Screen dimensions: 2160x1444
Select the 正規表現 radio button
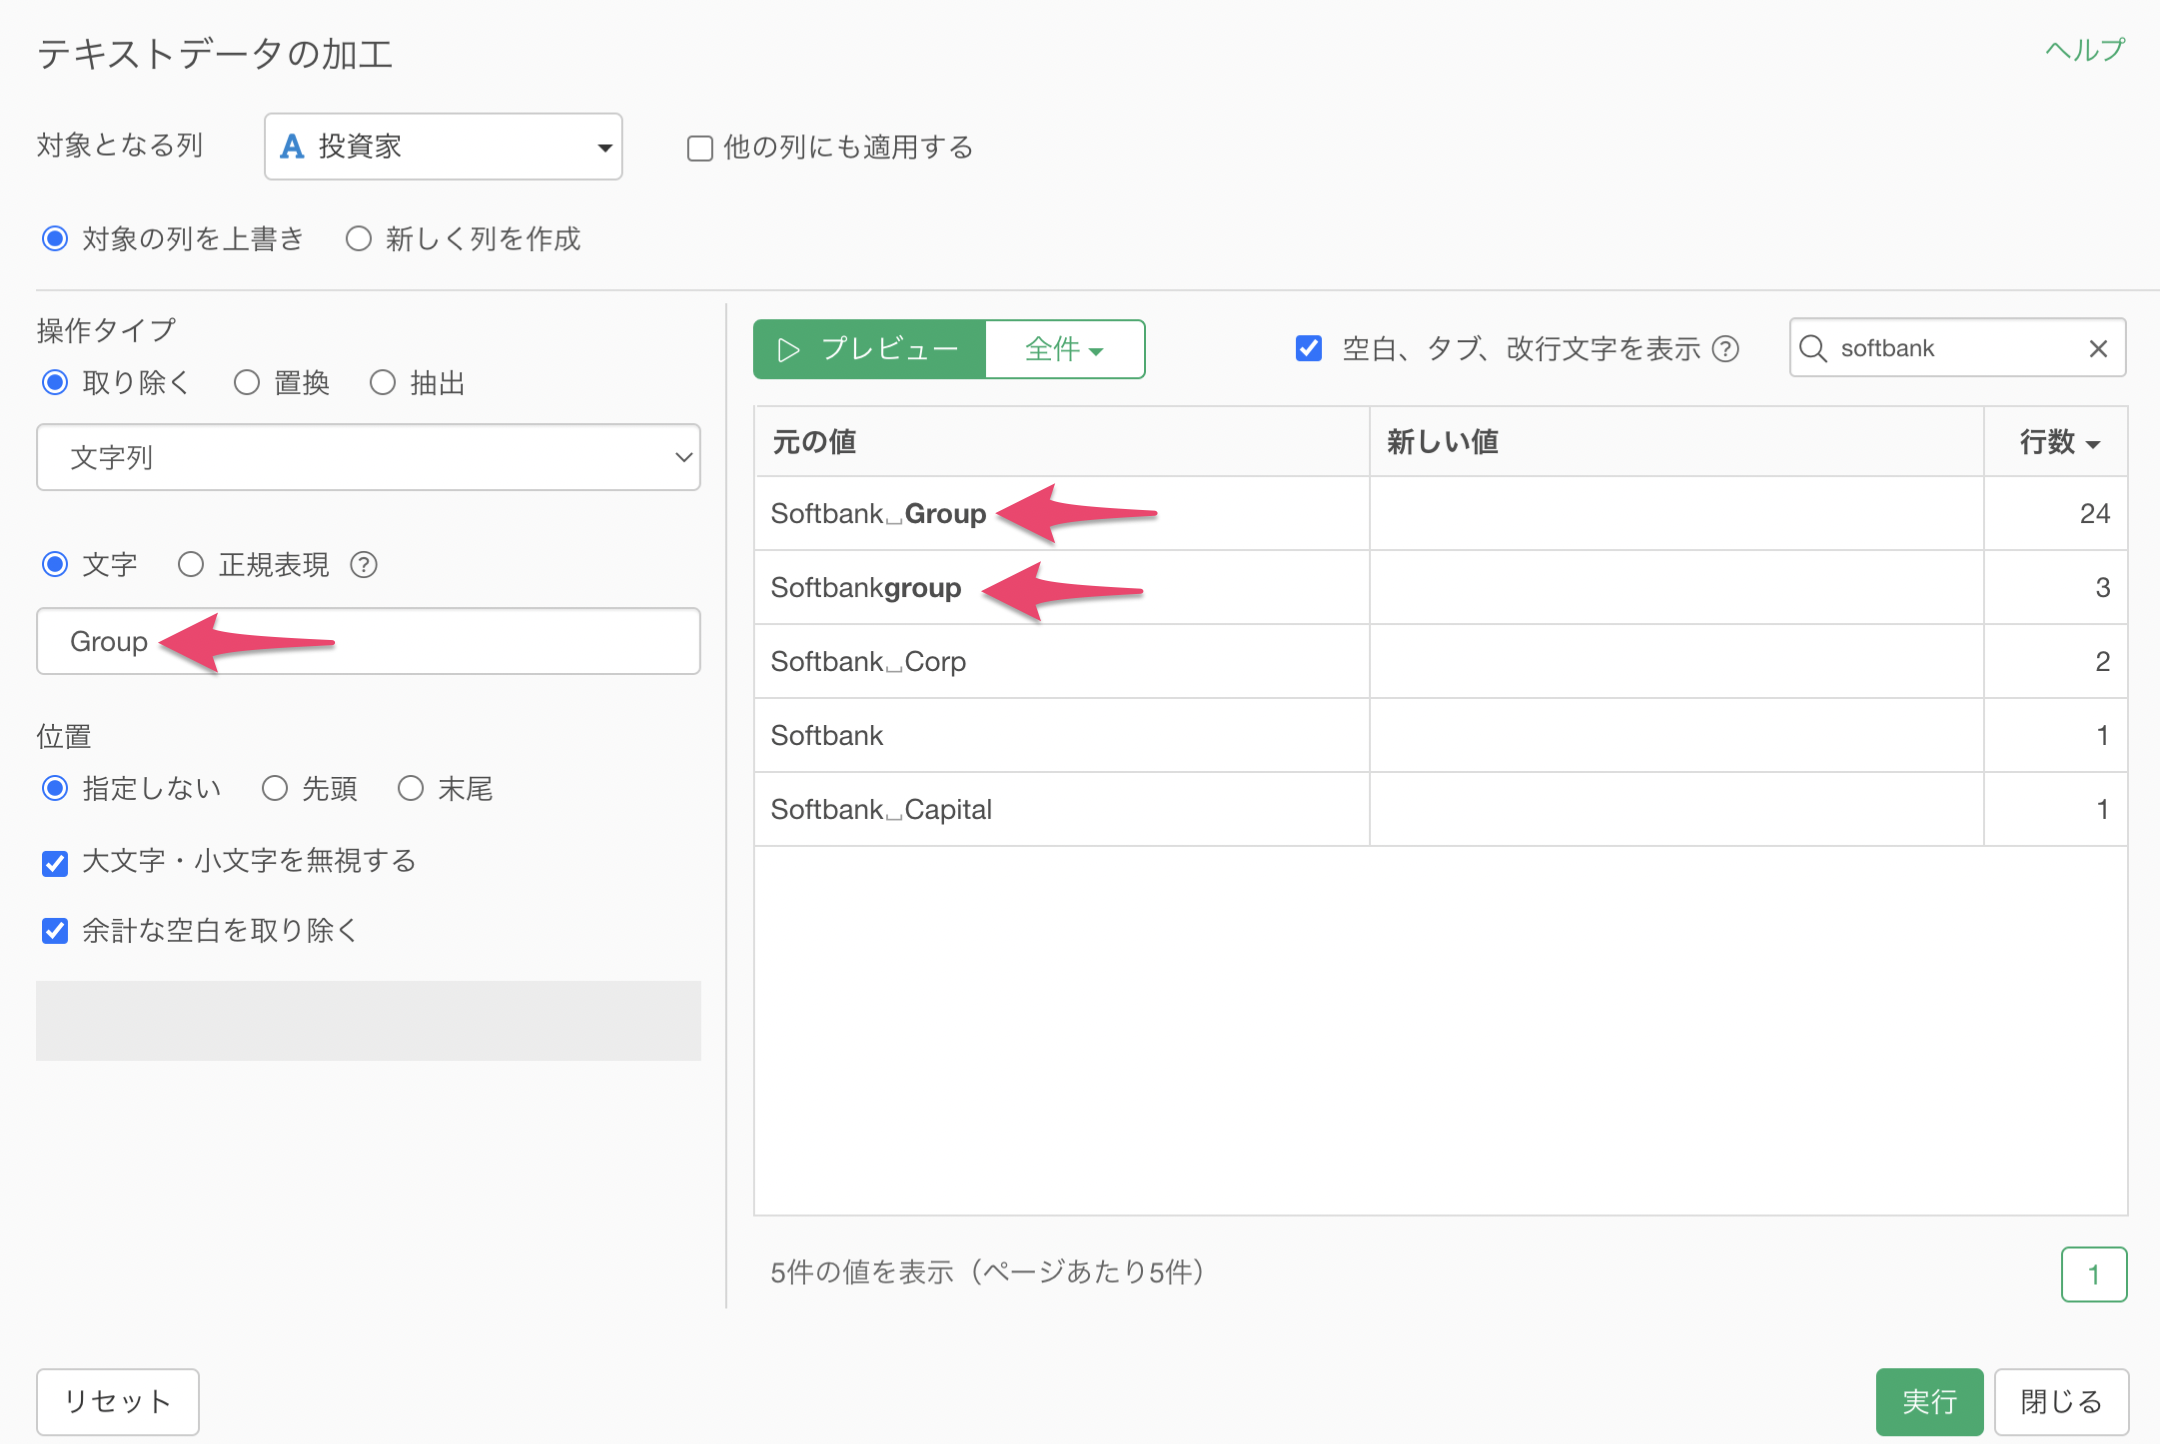click(190, 565)
